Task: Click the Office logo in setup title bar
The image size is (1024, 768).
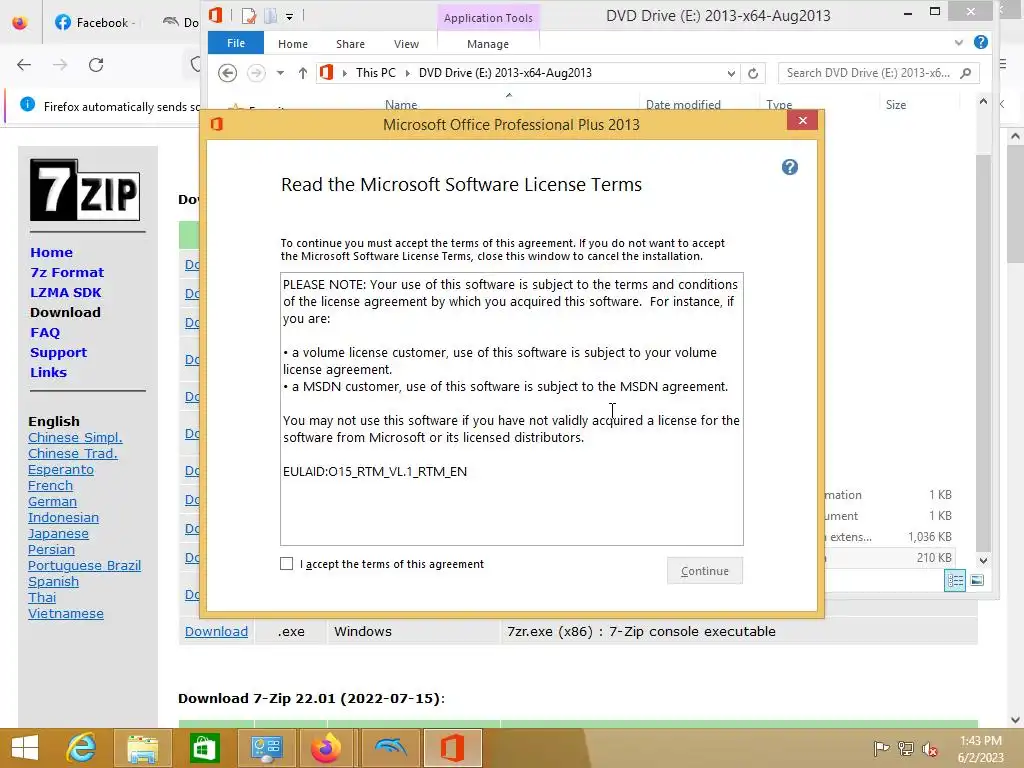Action: click(217, 124)
